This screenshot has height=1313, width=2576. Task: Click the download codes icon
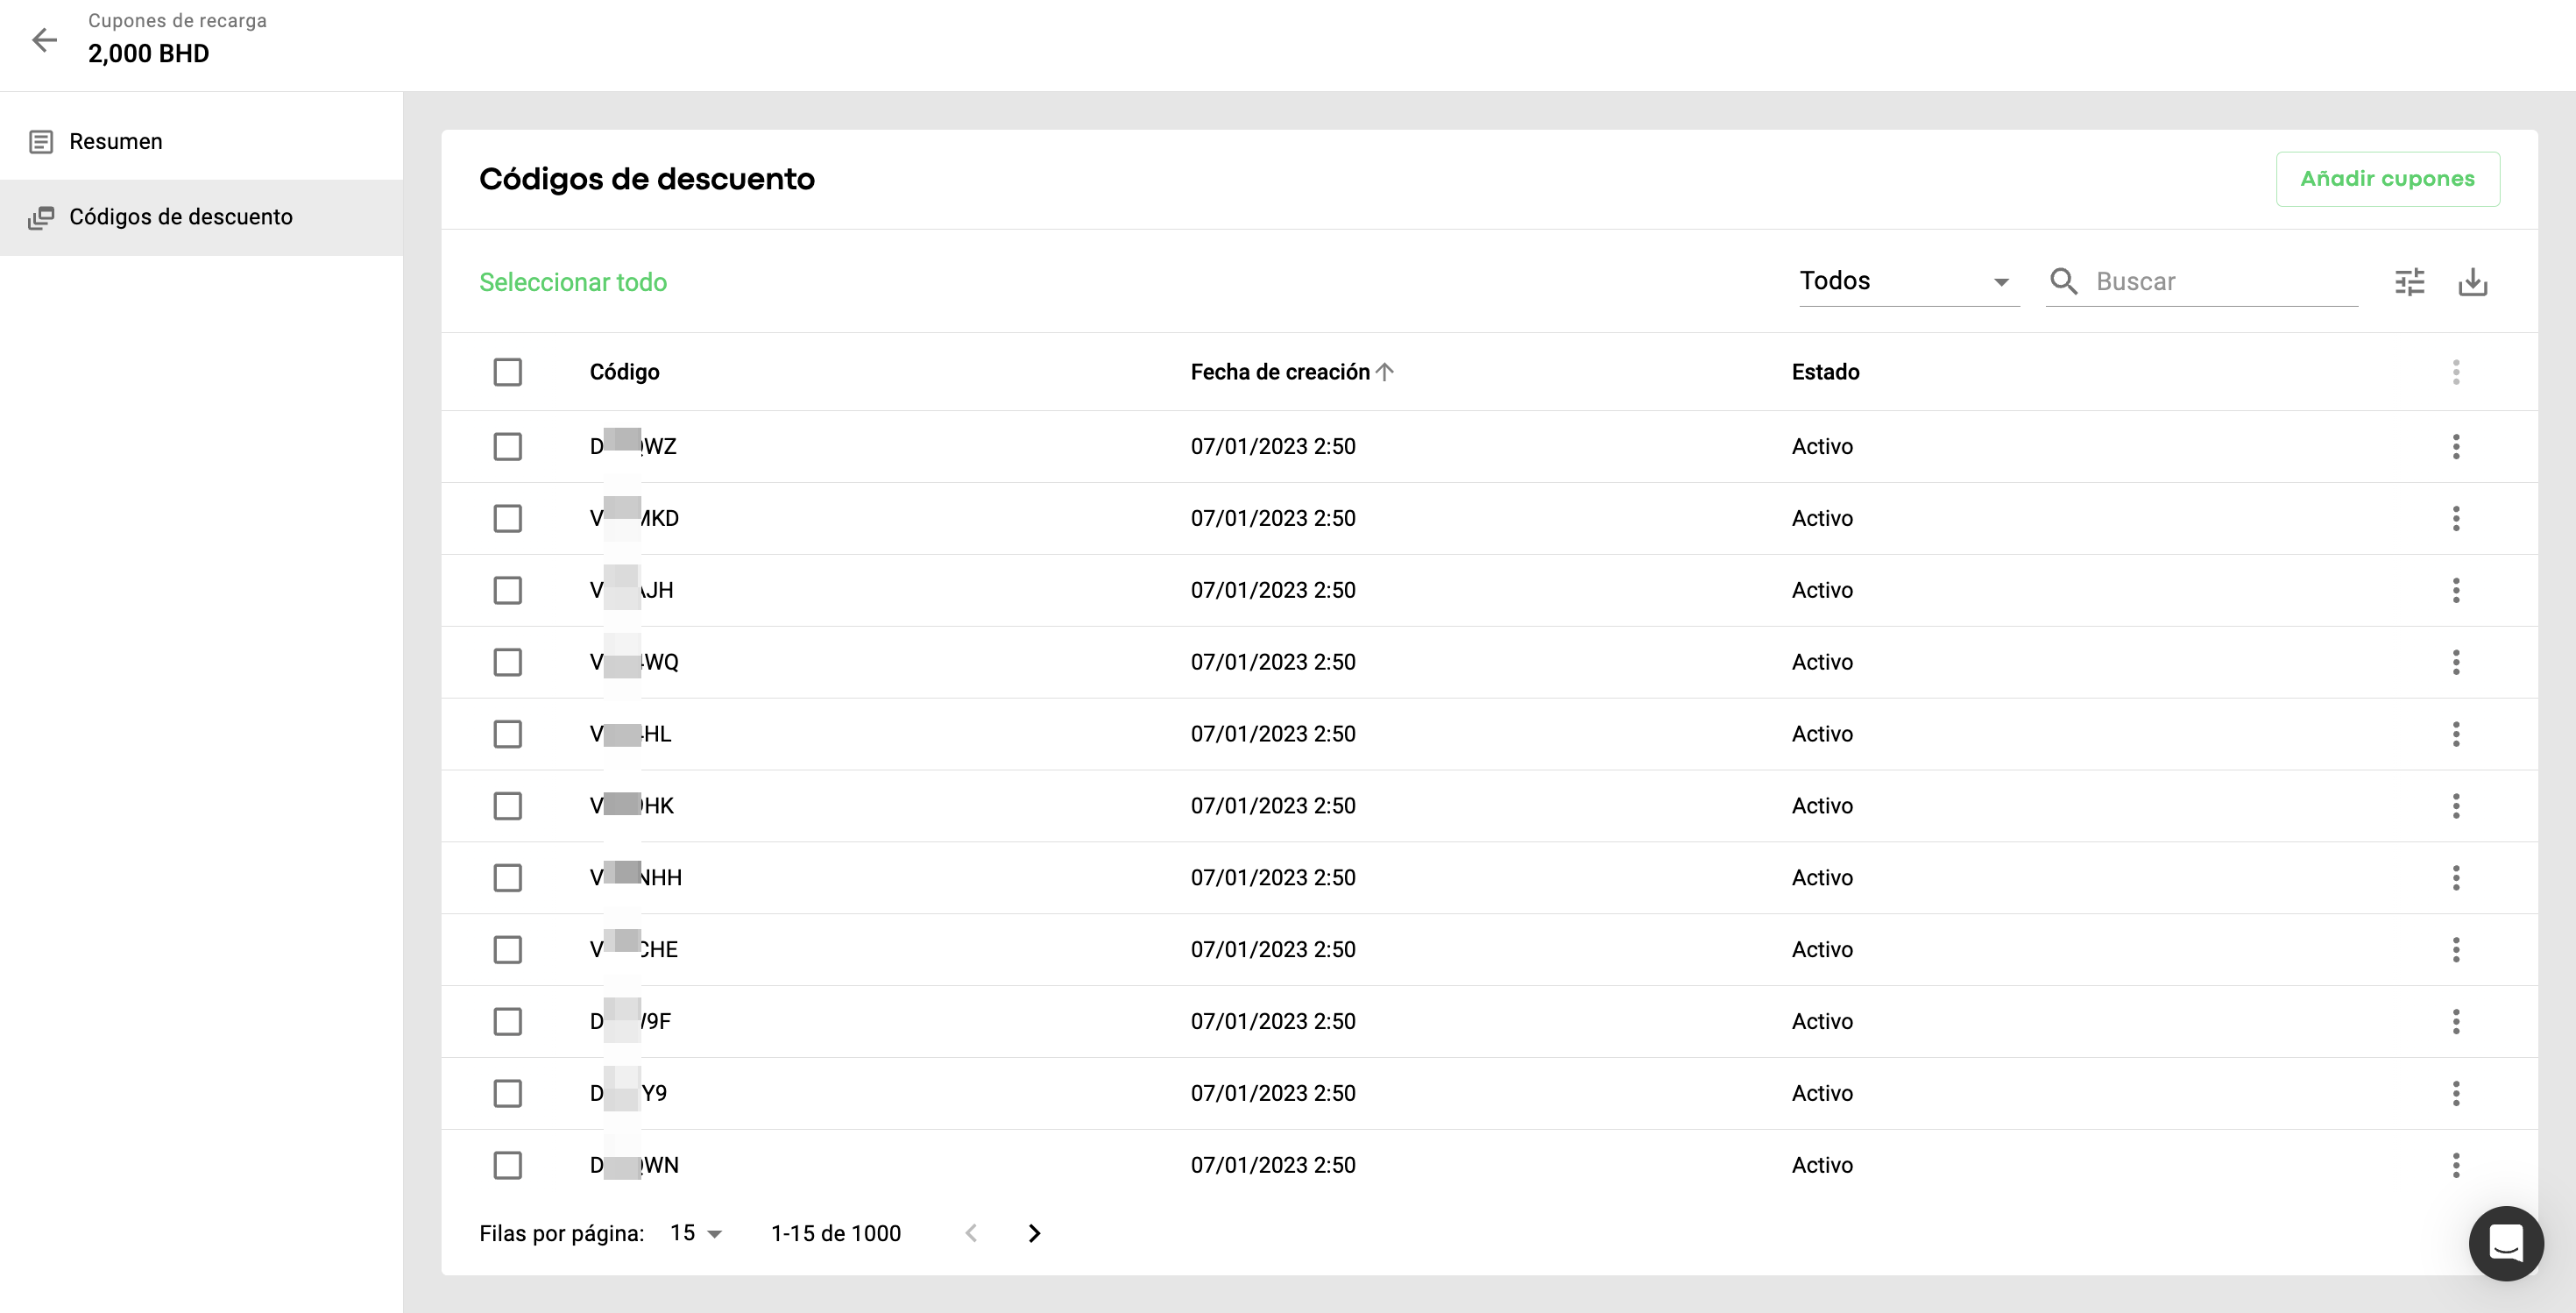2472,282
